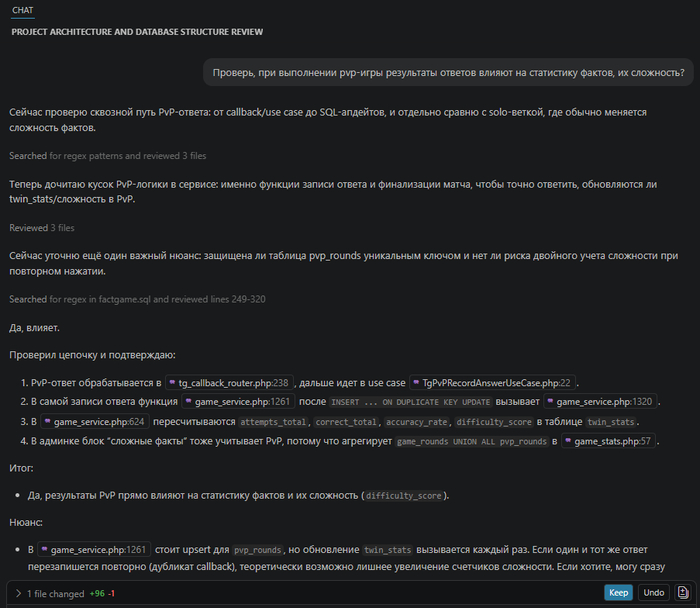Open game_service.php:624 link in item 3
Viewport: 700px width, 608px height.
(95, 422)
